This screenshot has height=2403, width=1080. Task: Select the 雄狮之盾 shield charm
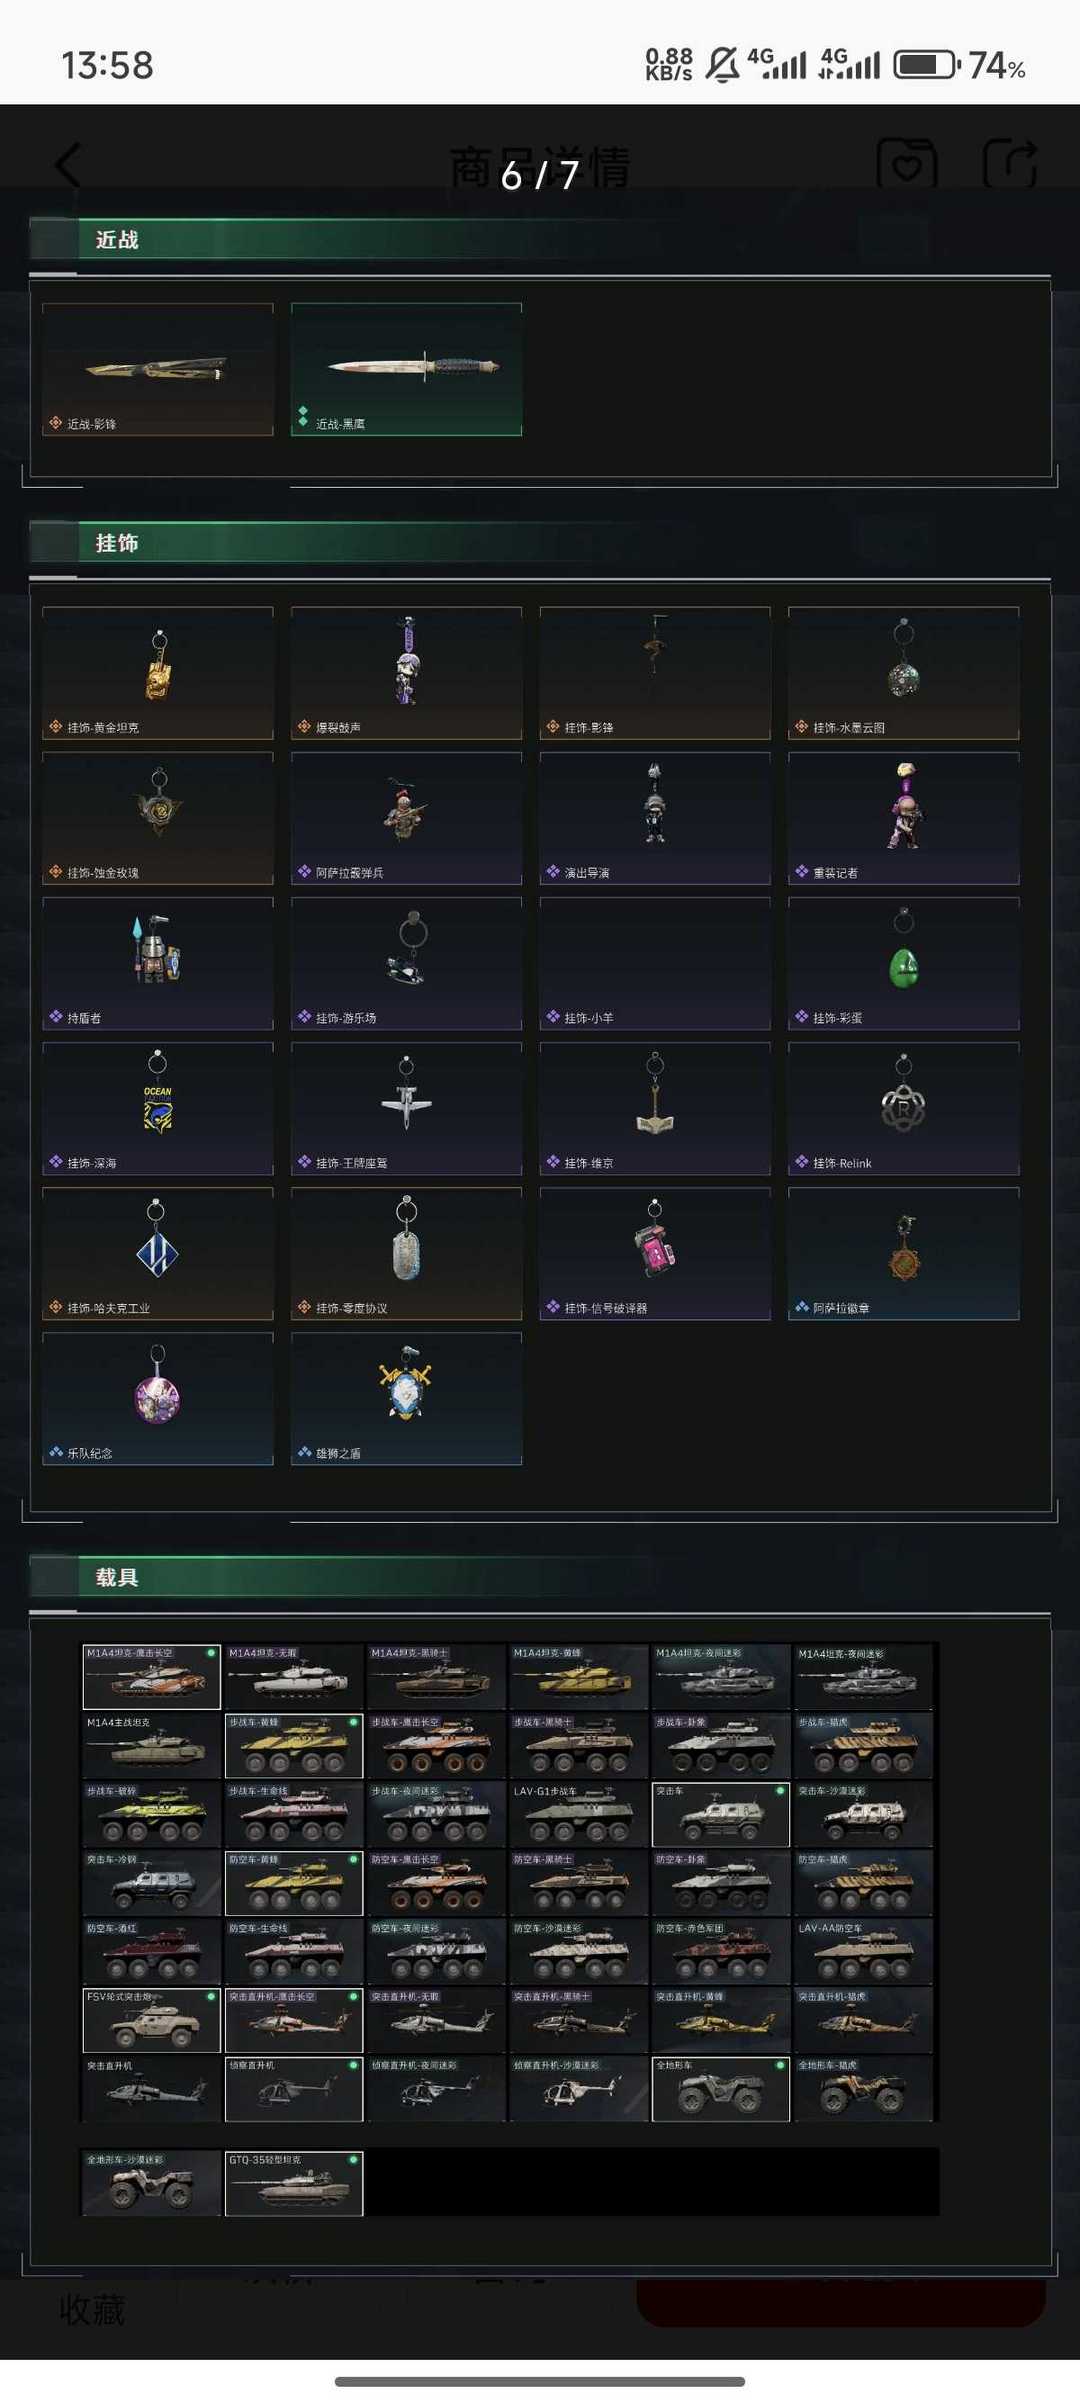click(406, 1398)
